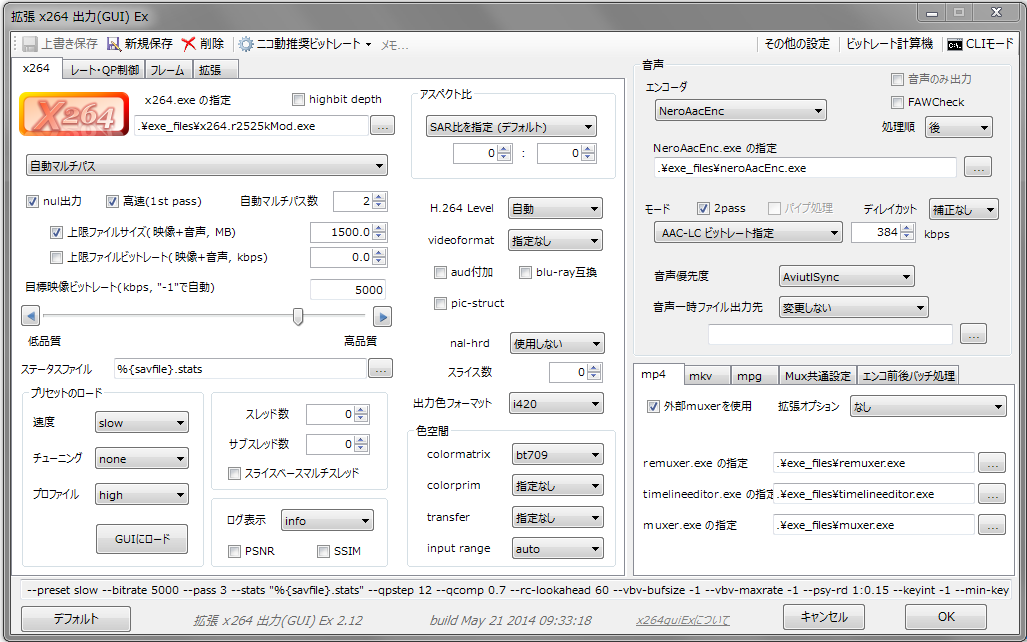This screenshot has height=642, width=1027.
Task: Click the audio bitrate 384 spinner arrows
Action: point(907,232)
